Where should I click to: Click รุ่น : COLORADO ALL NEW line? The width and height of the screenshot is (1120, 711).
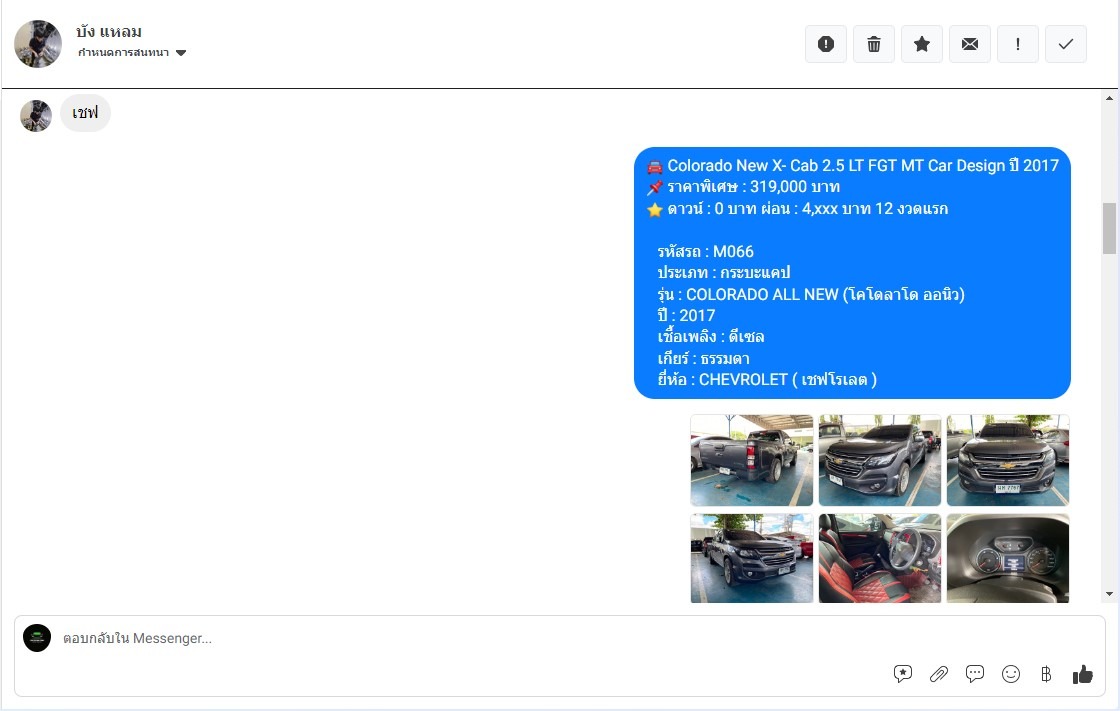811,294
